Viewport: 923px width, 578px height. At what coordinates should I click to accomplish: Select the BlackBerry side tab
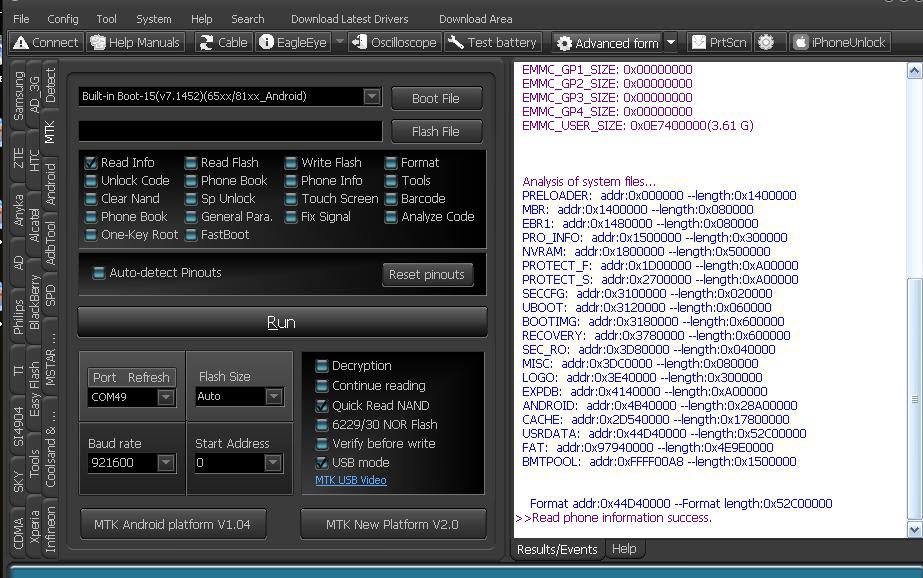(34, 303)
